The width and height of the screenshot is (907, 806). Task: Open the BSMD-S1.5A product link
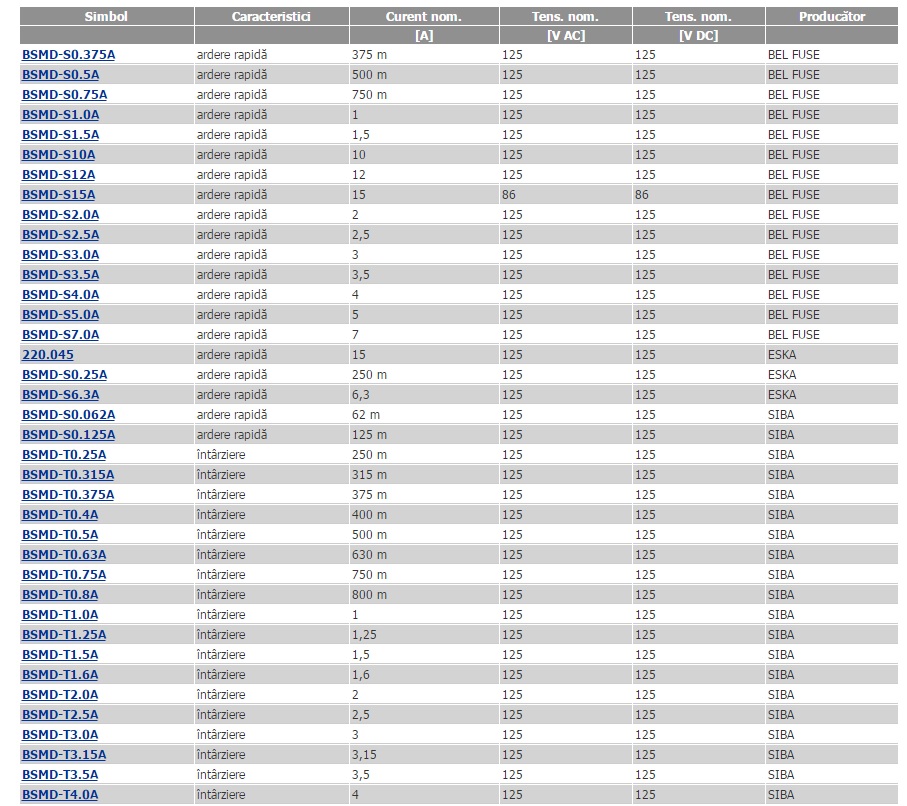pos(60,135)
